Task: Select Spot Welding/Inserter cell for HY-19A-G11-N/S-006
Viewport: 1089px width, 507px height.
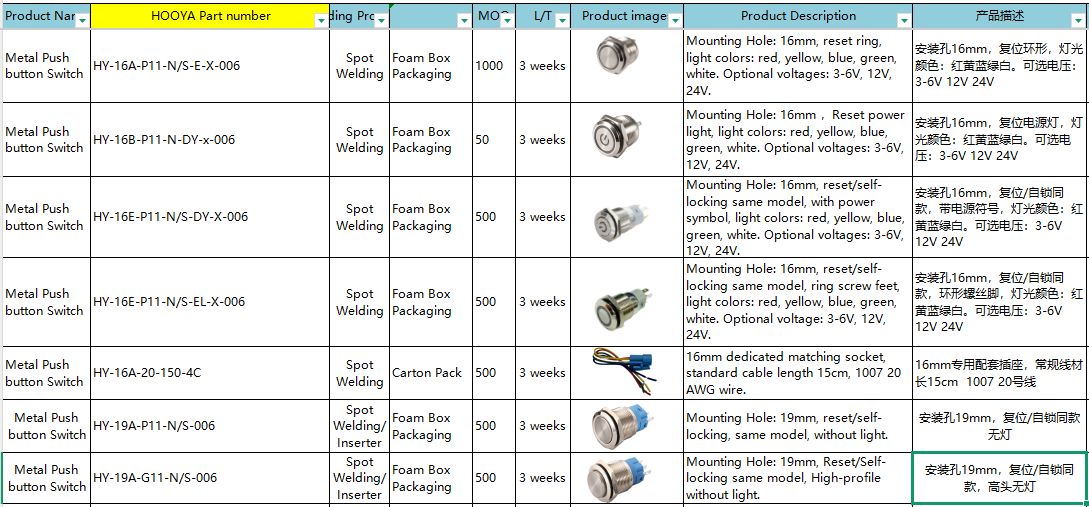Action: [359, 478]
